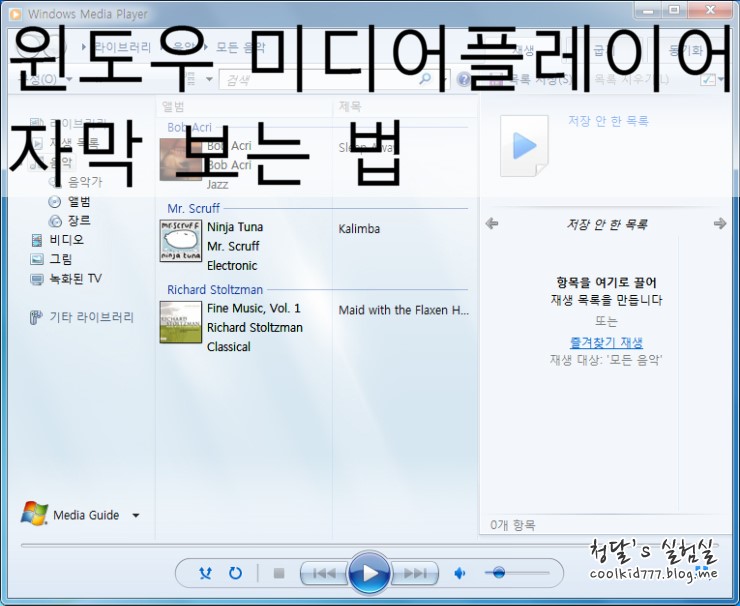This screenshot has height=606, width=740.
Task: Click the Classical genre text
Action: [x=229, y=347]
